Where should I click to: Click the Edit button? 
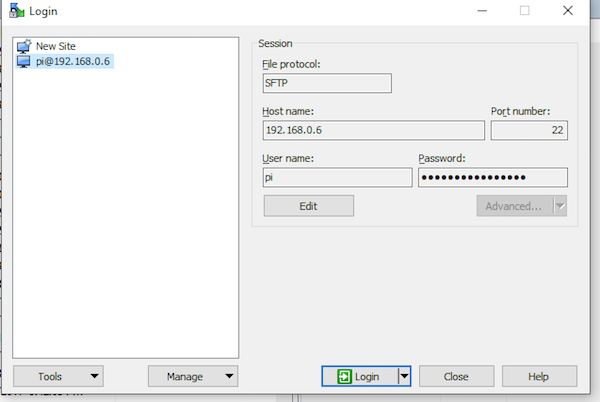click(x=308, y=206)
